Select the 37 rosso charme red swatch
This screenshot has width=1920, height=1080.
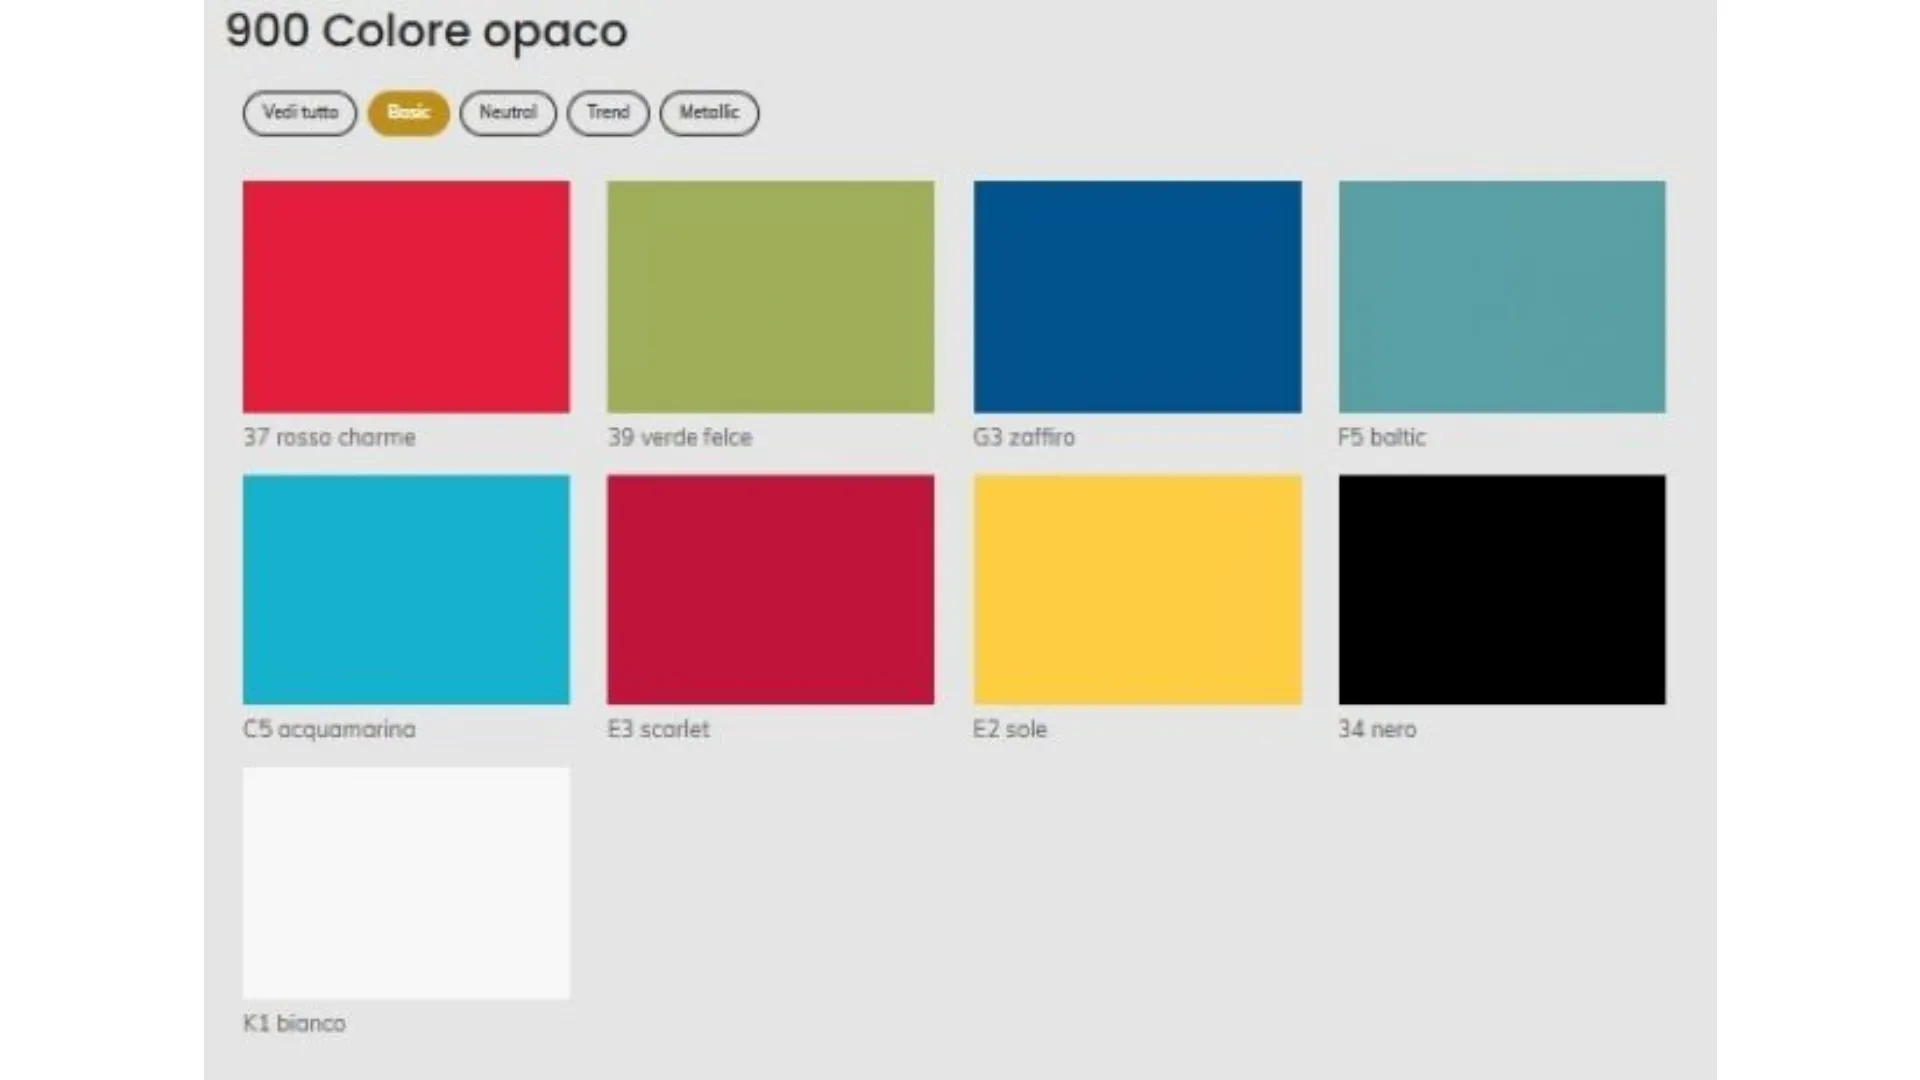pyautogui.click(x=406, y=296)
